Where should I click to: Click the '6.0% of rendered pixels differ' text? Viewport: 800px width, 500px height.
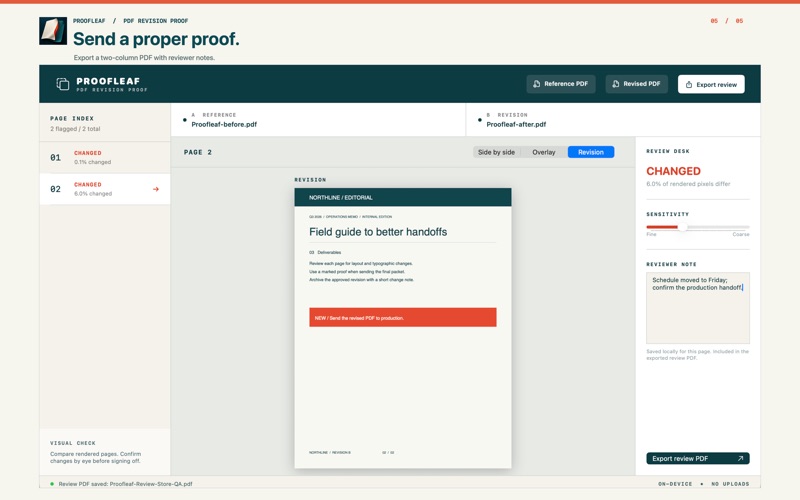point(688,184)
